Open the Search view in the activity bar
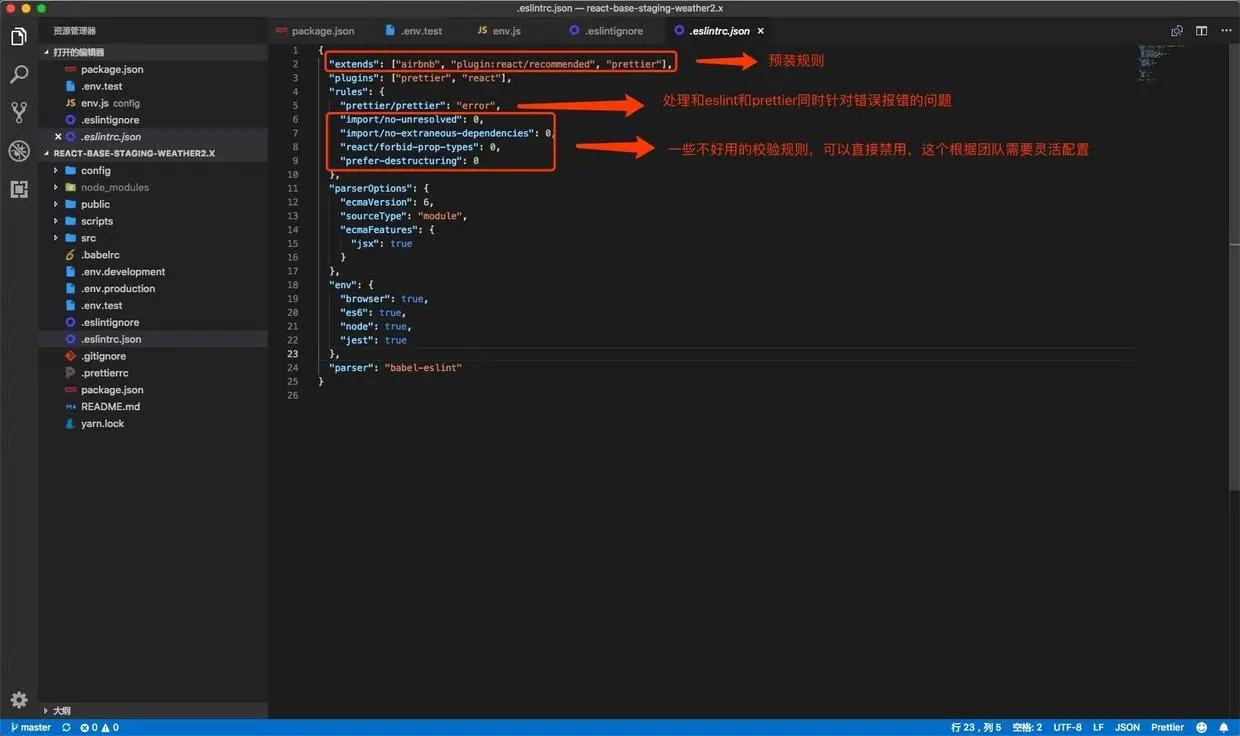This screenshot has height=736, width=1240. point(19,73)
